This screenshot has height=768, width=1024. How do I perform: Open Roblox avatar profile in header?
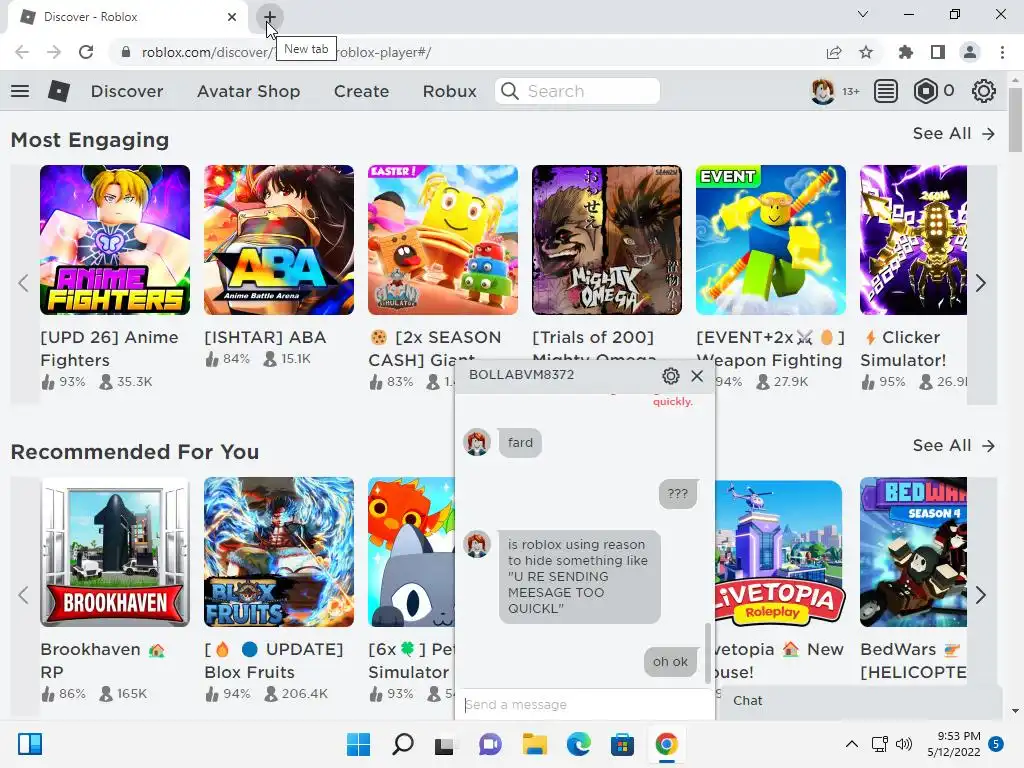[x=823, y=91]
